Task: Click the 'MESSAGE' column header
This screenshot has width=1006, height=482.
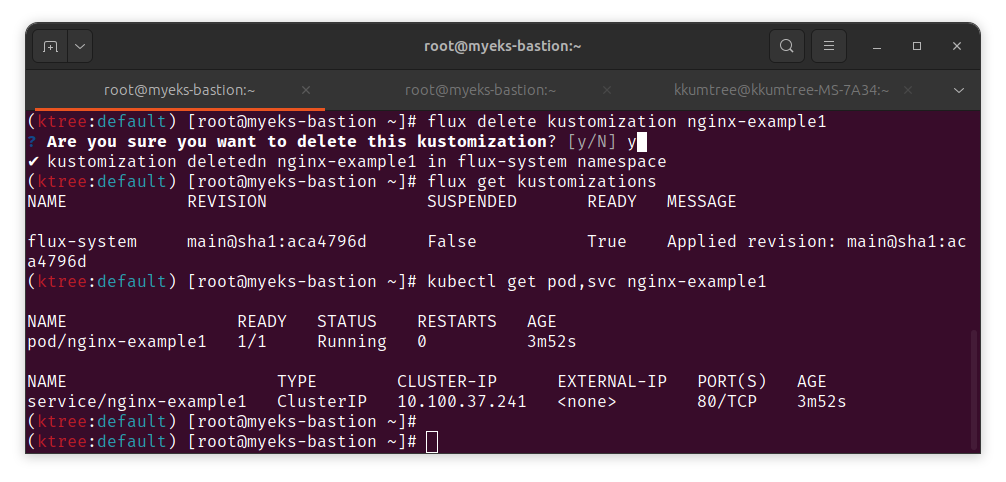Action: pos(702,202)
